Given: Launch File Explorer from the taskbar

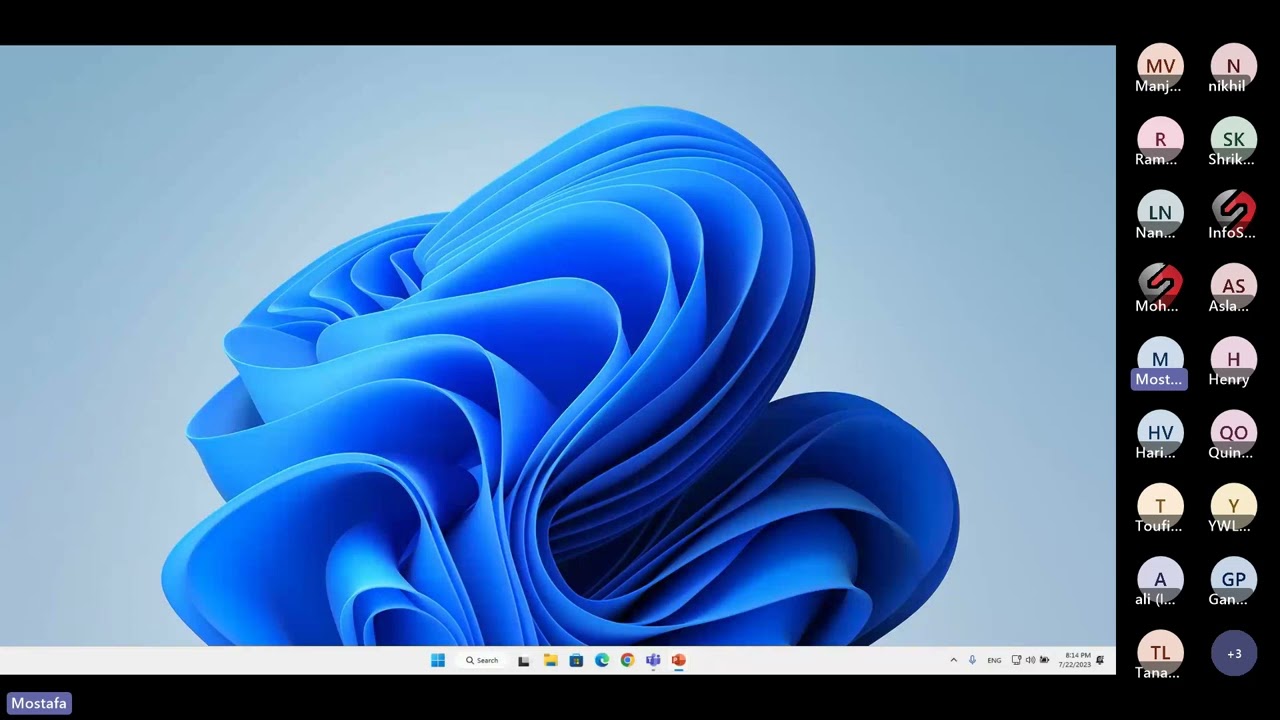Looking at the screenshot, I should 550,660.
